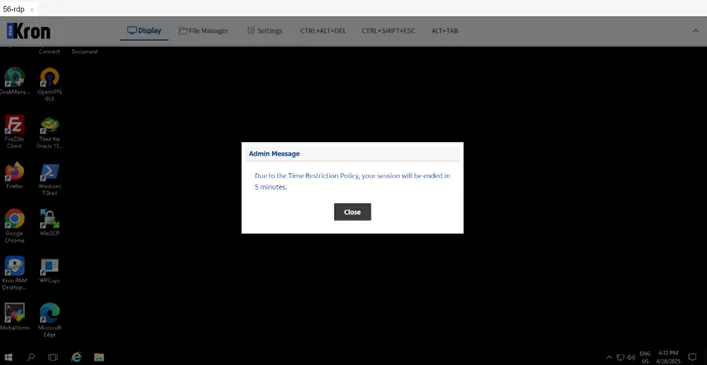
Task: Collapse the Kron toolbar with the chevron
Action: [695, 31]
